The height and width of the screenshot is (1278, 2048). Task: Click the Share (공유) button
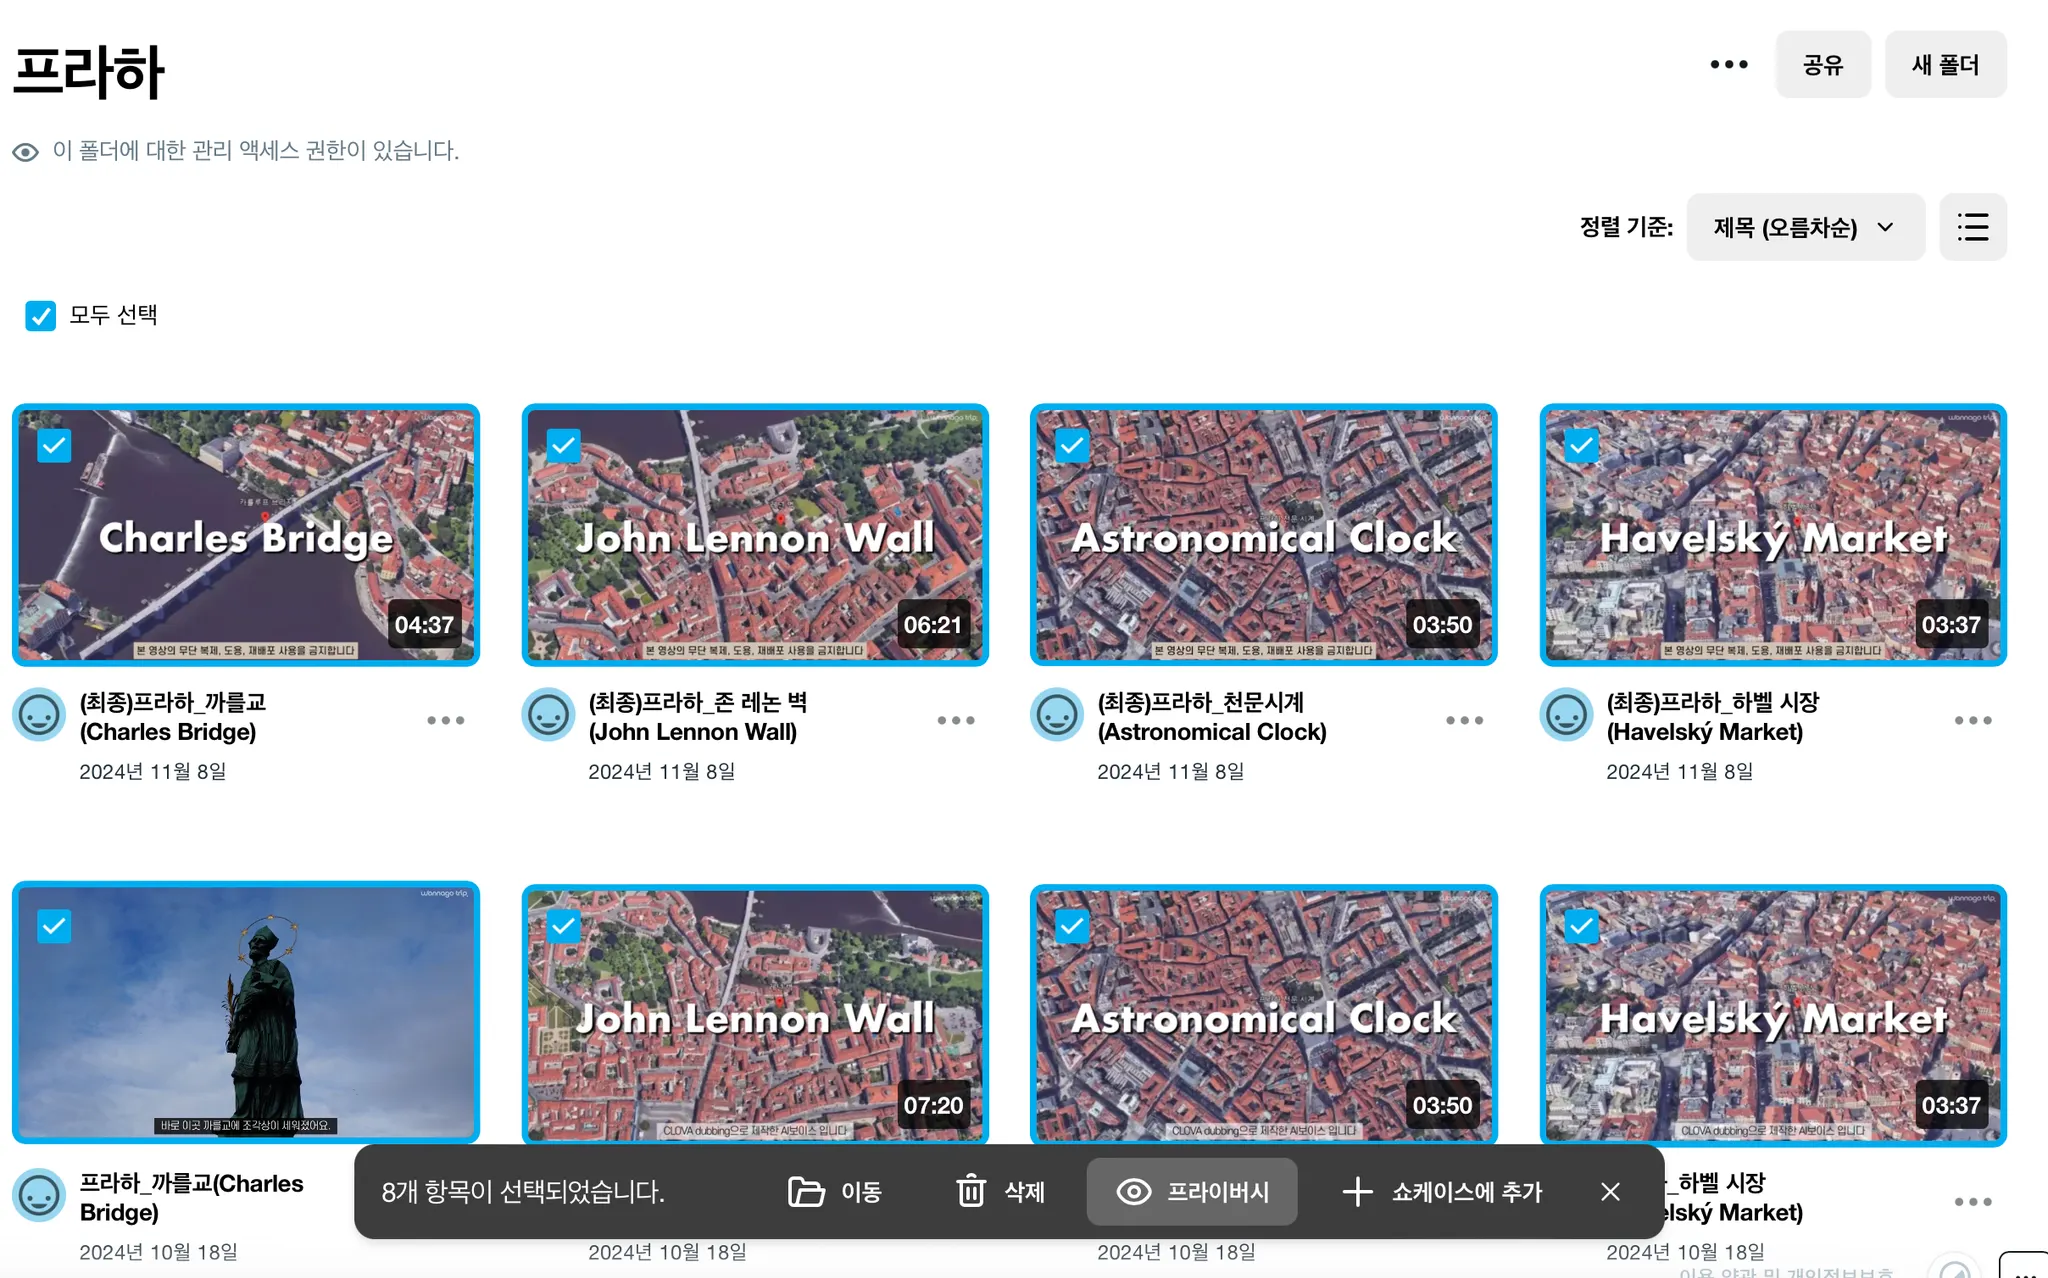[x=1822, y=65]
